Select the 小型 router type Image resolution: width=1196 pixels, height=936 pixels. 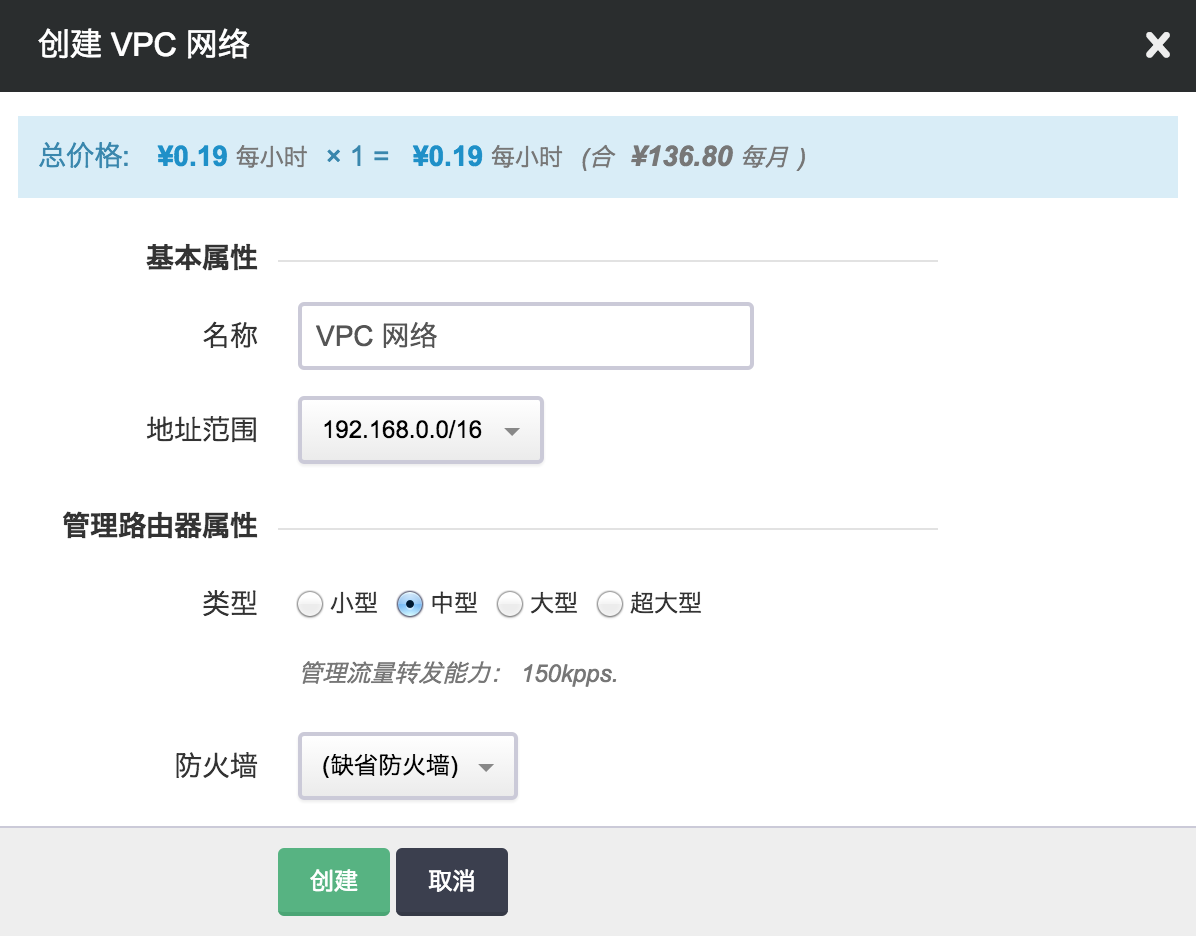(x=310, y=604)
